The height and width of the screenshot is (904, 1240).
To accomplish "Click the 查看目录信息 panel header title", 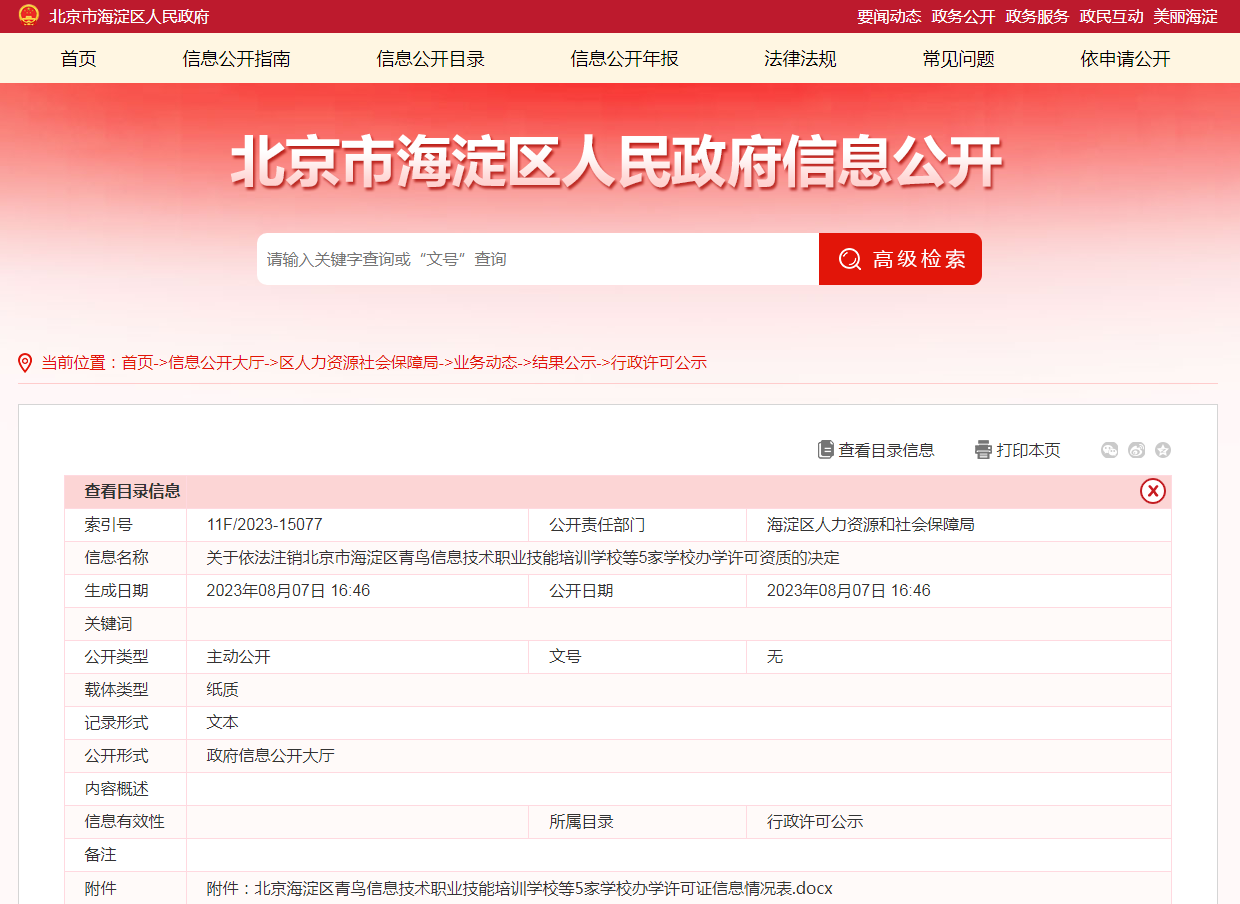I will [x=132, y=491].
